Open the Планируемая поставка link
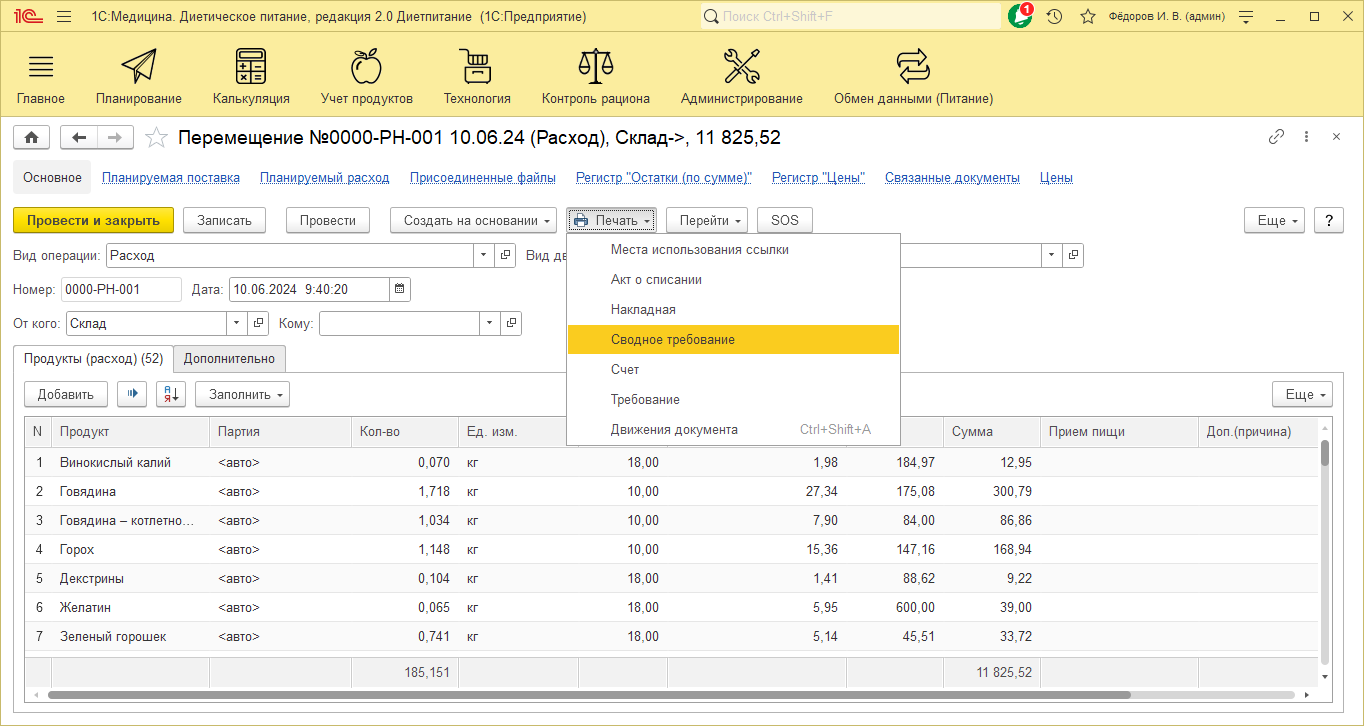 pyautogui.click(x=171, y=178)
